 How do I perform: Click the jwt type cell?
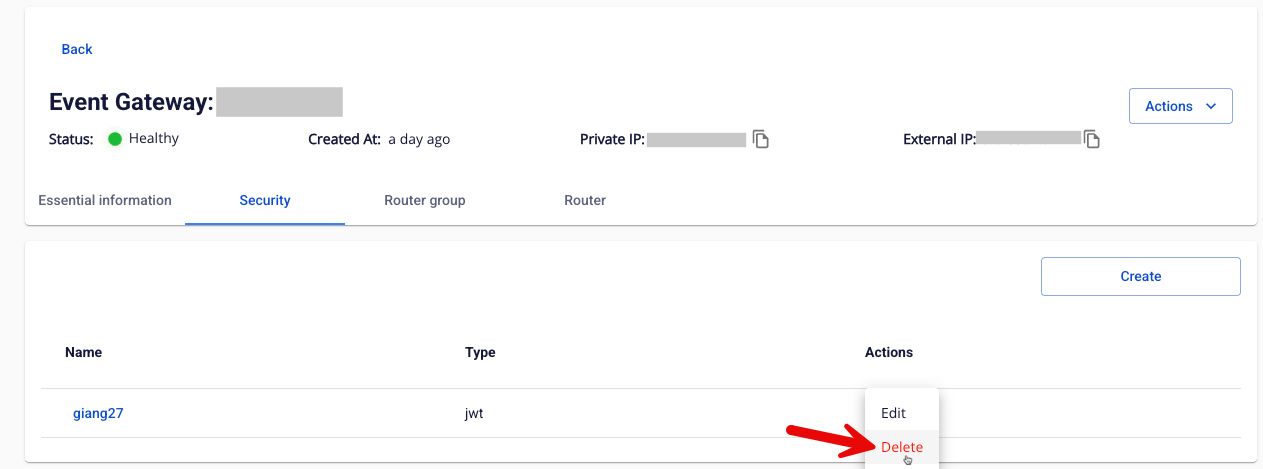pyautogui.click(x=474, y=413)
